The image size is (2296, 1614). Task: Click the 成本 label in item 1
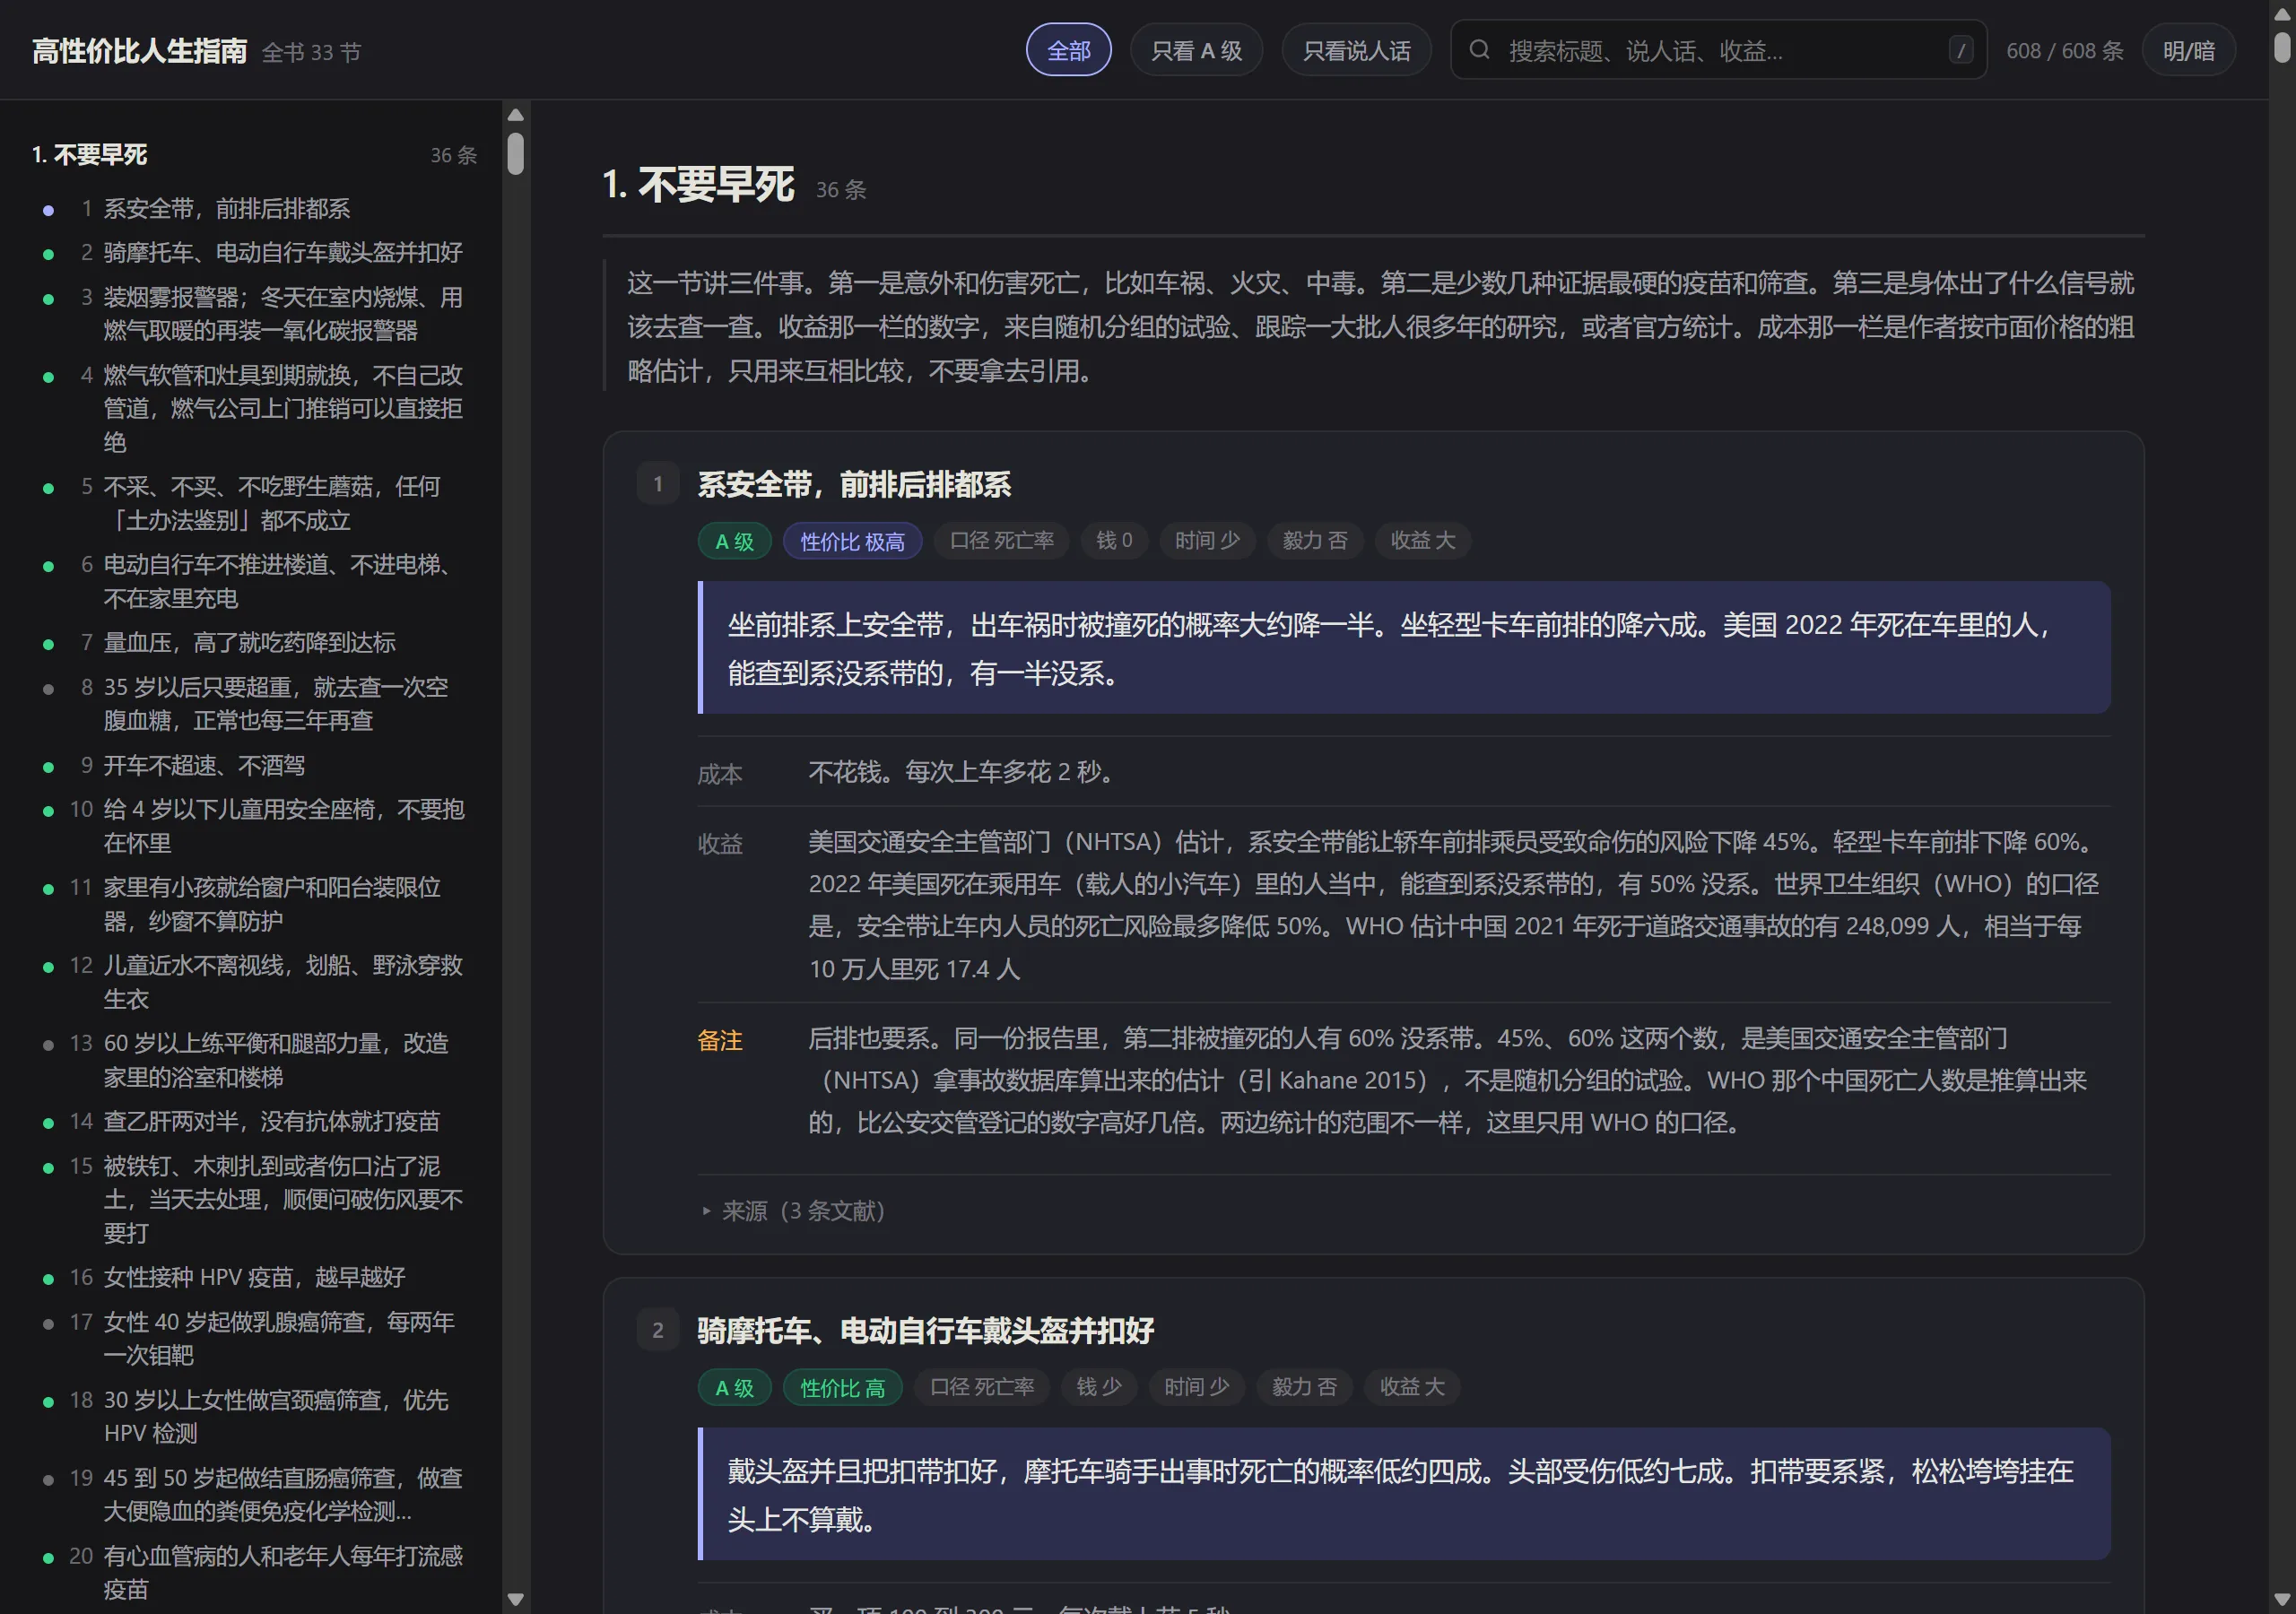tap(719, 774)
